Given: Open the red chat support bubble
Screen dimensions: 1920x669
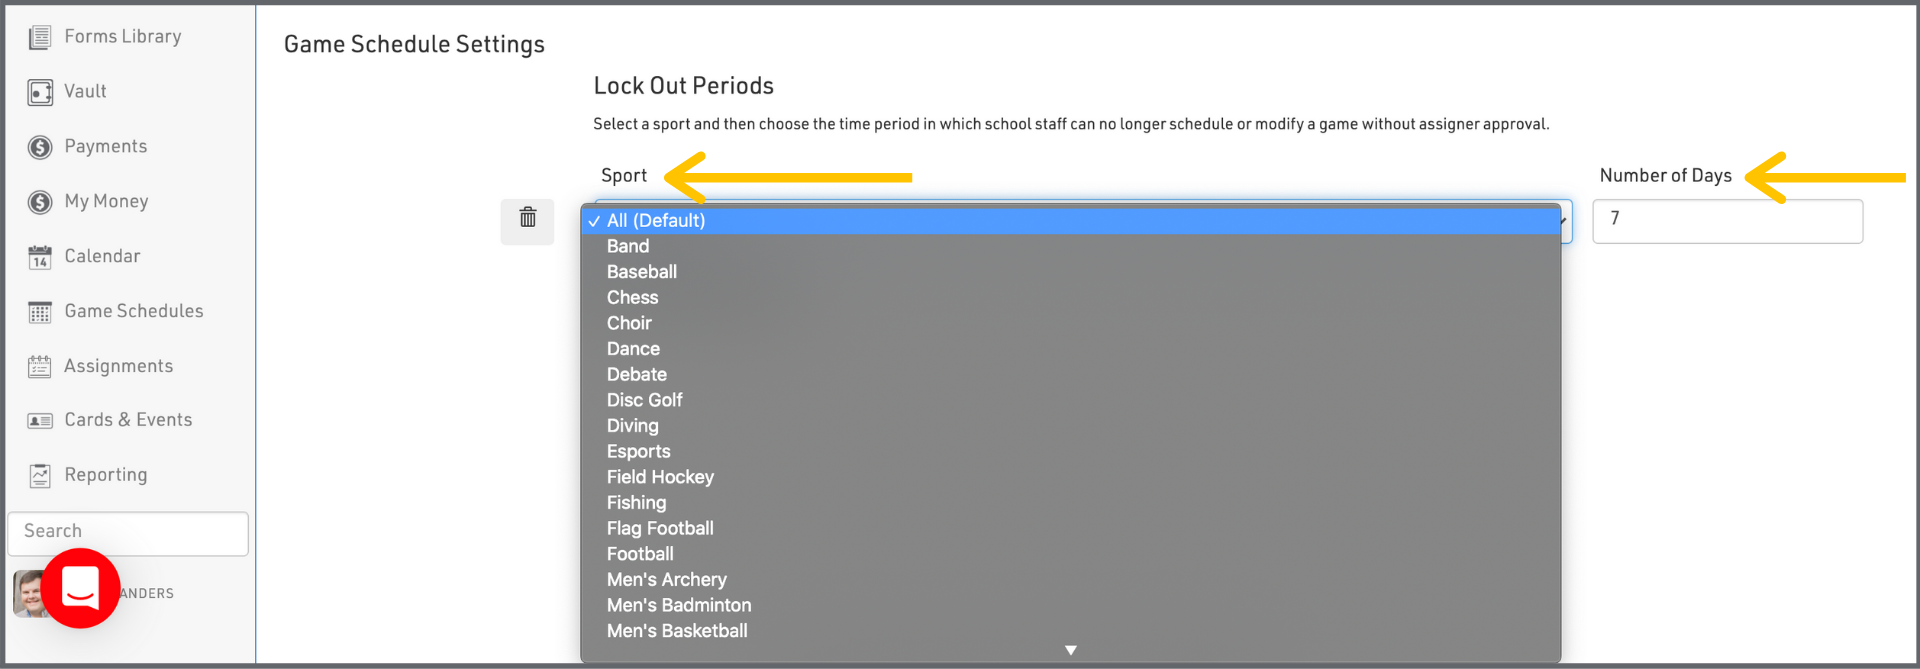Looking at the screenshot, I should coord(80,588).
